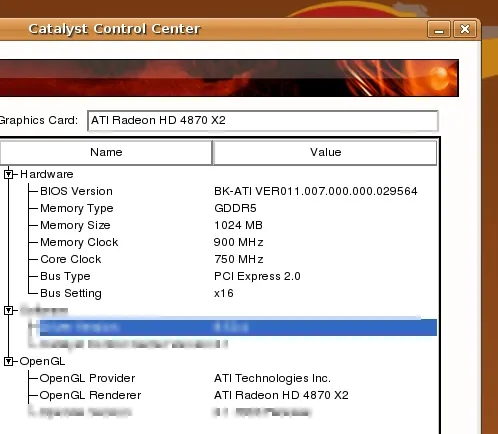This screenshot has height=434, width=498.
Task: Click the 1024 MB value
Action: coord(238,225)
